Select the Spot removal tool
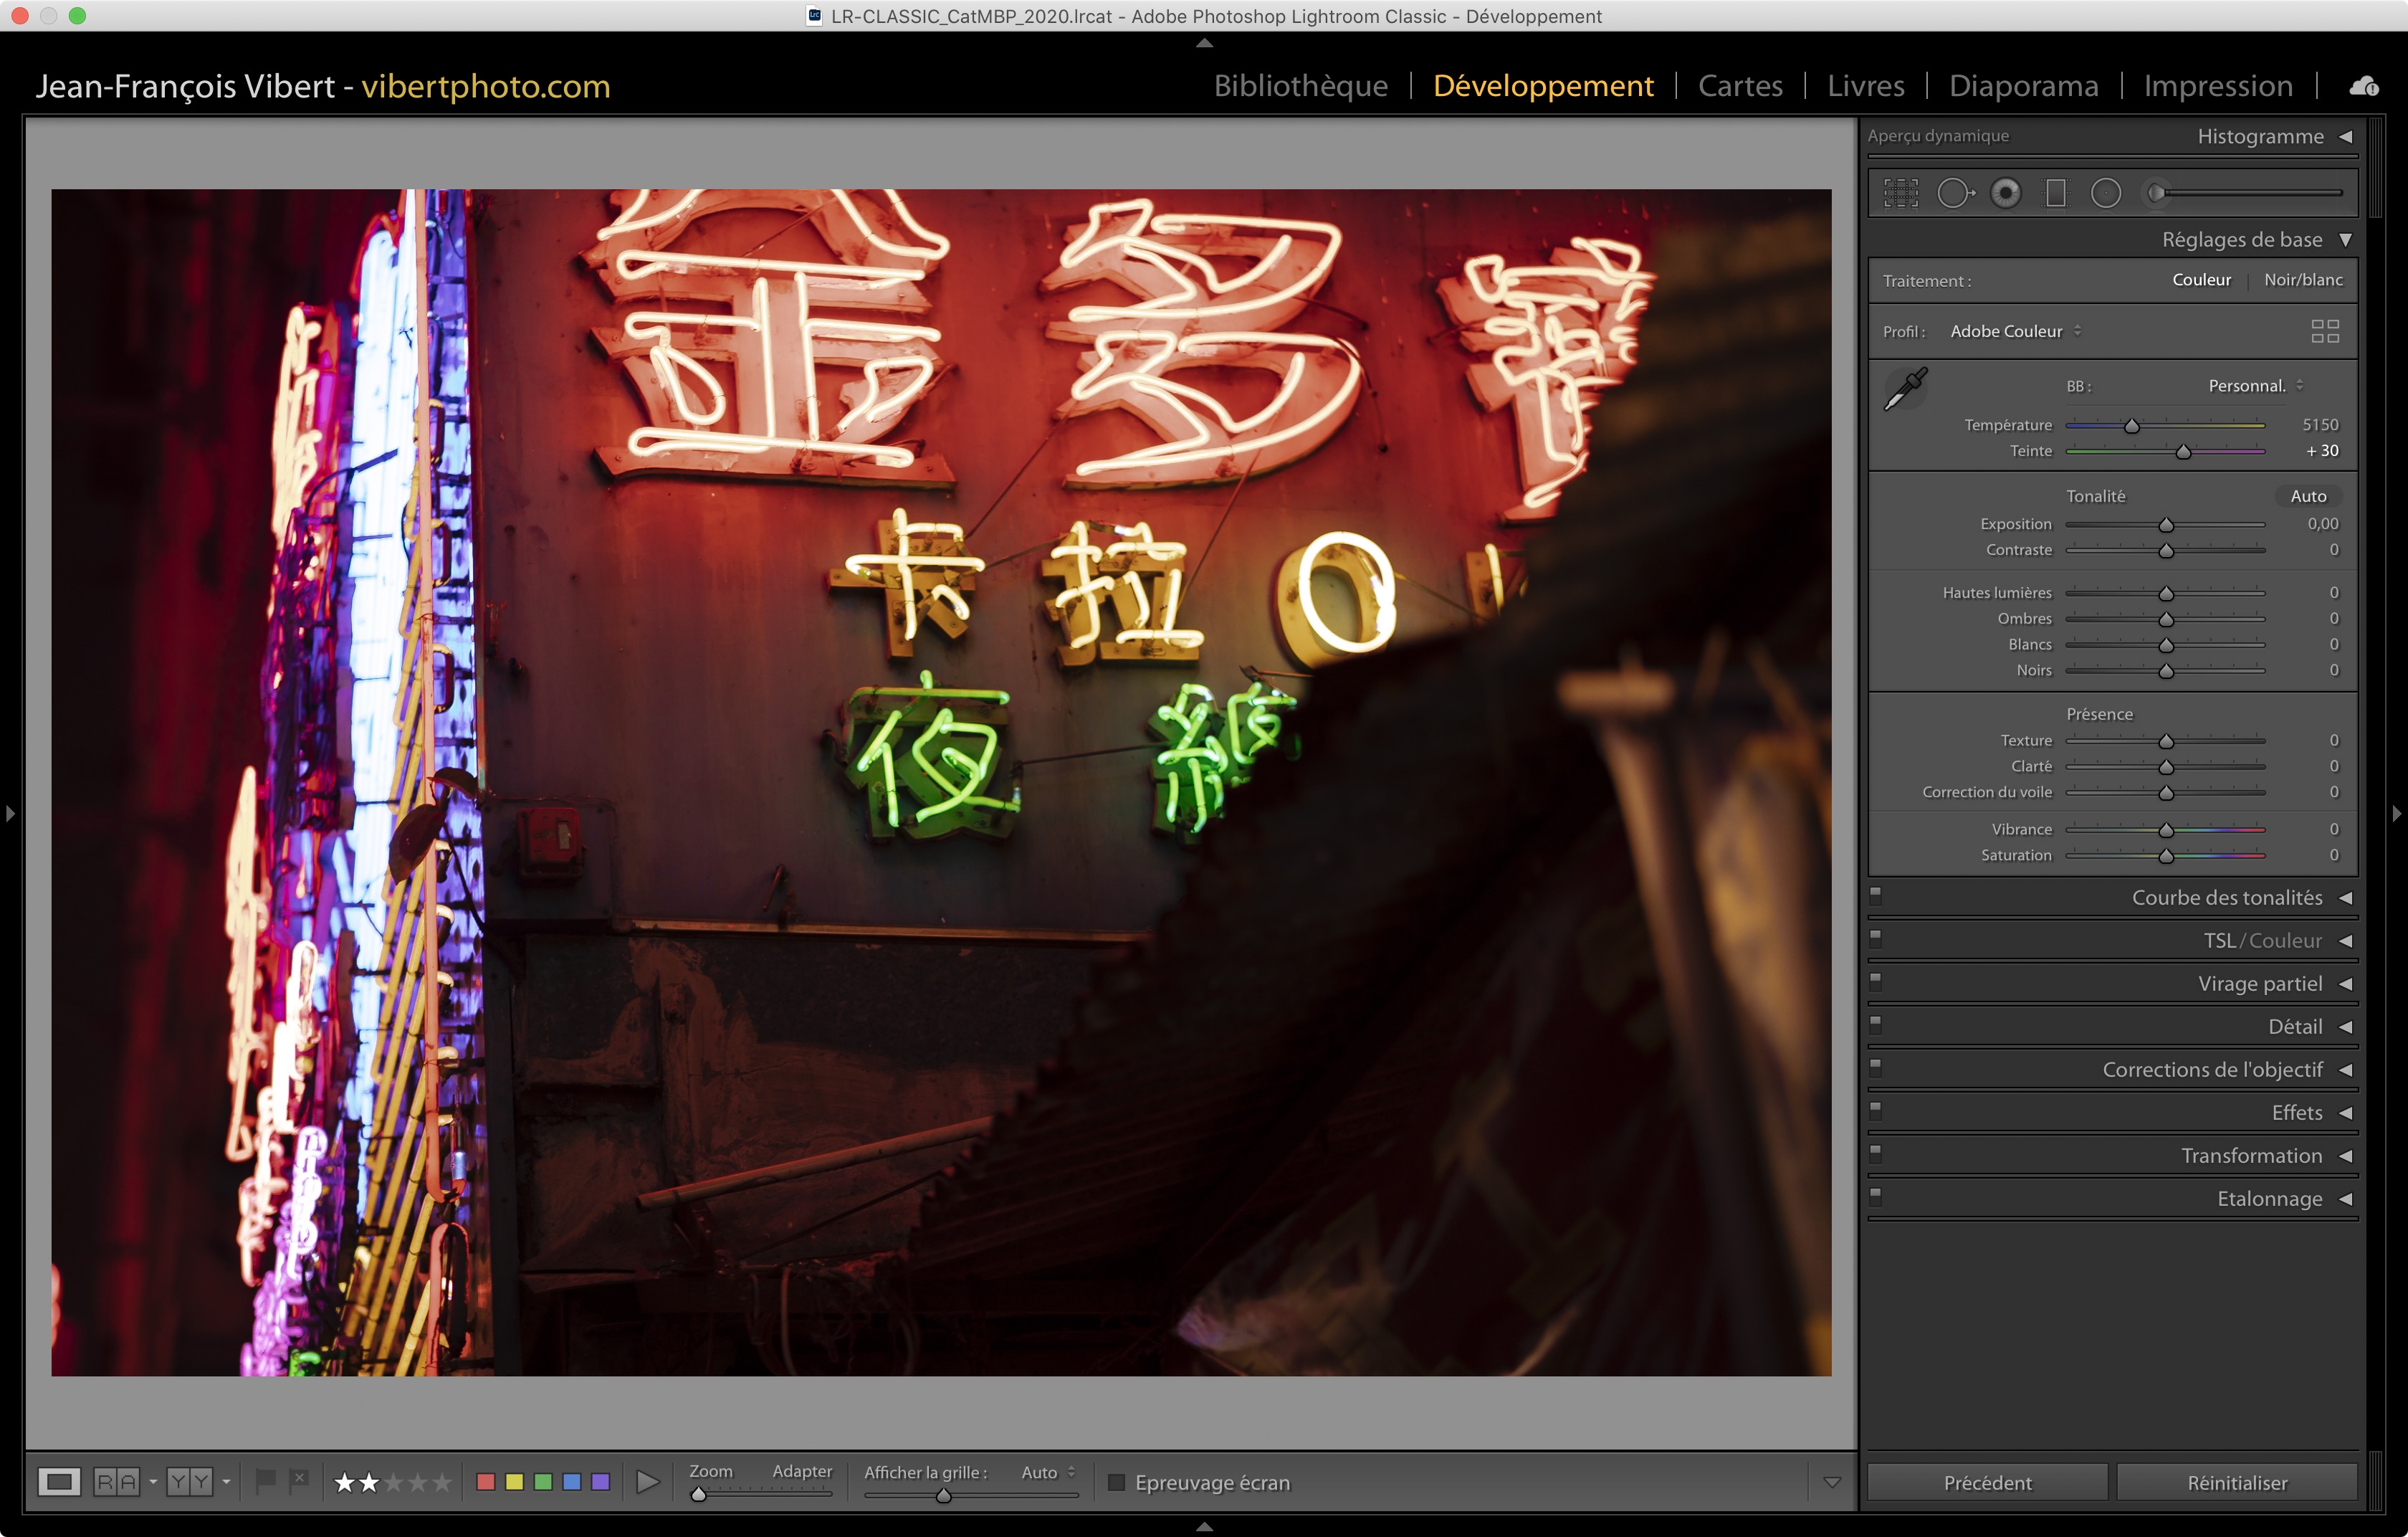The height and width of the screenshot is (1537, 2408). click(1954, 193)
